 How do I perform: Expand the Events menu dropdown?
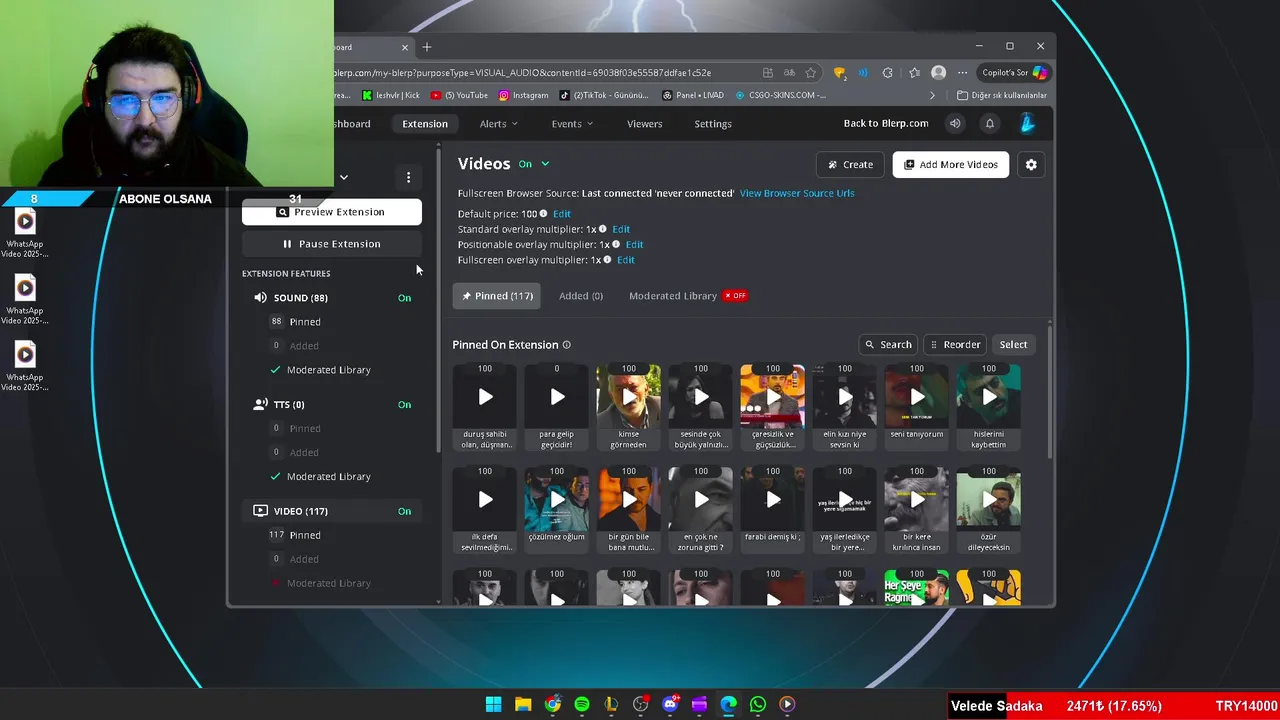tap(572, 124)
